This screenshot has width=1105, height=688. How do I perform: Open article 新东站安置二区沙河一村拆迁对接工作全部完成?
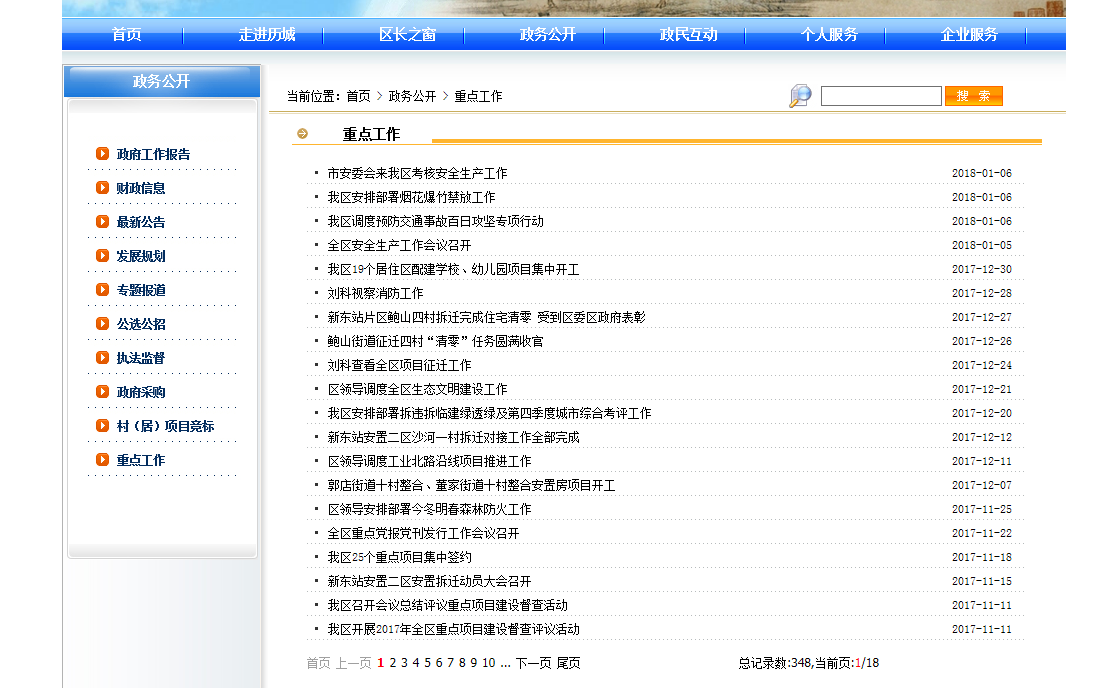coord(453,437)
